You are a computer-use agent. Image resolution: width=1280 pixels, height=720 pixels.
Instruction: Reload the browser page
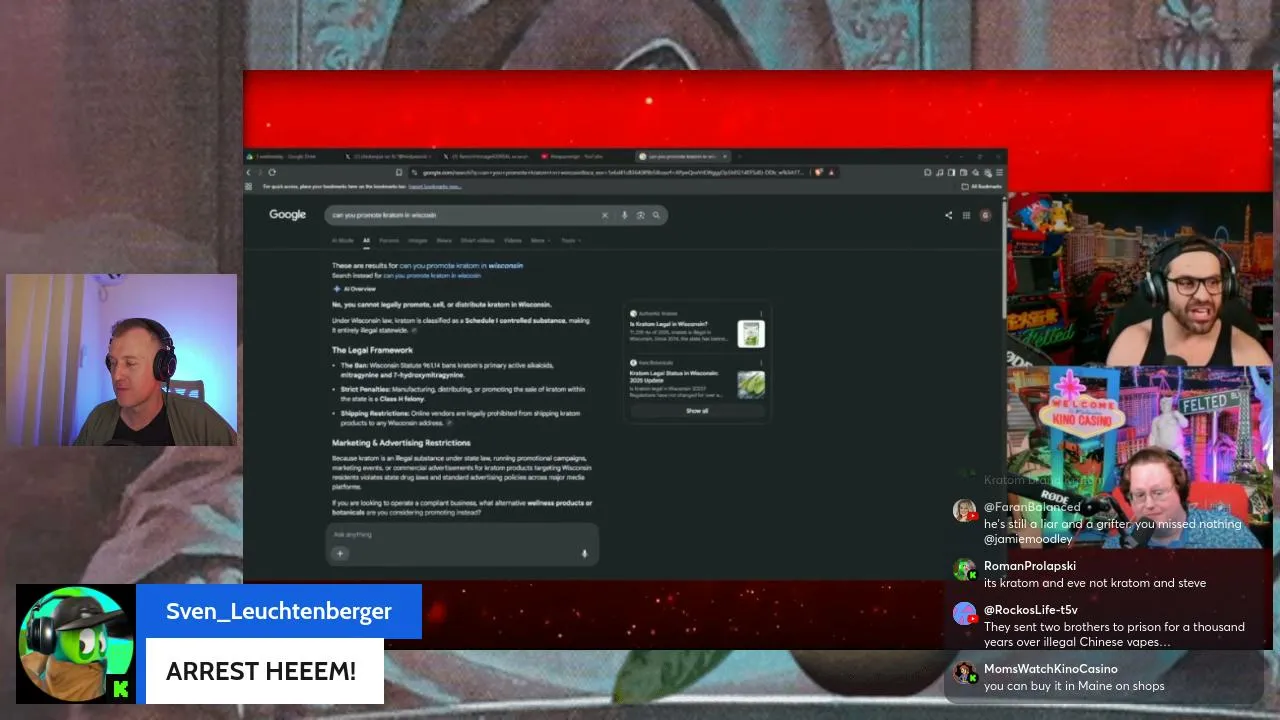[272, 172]
